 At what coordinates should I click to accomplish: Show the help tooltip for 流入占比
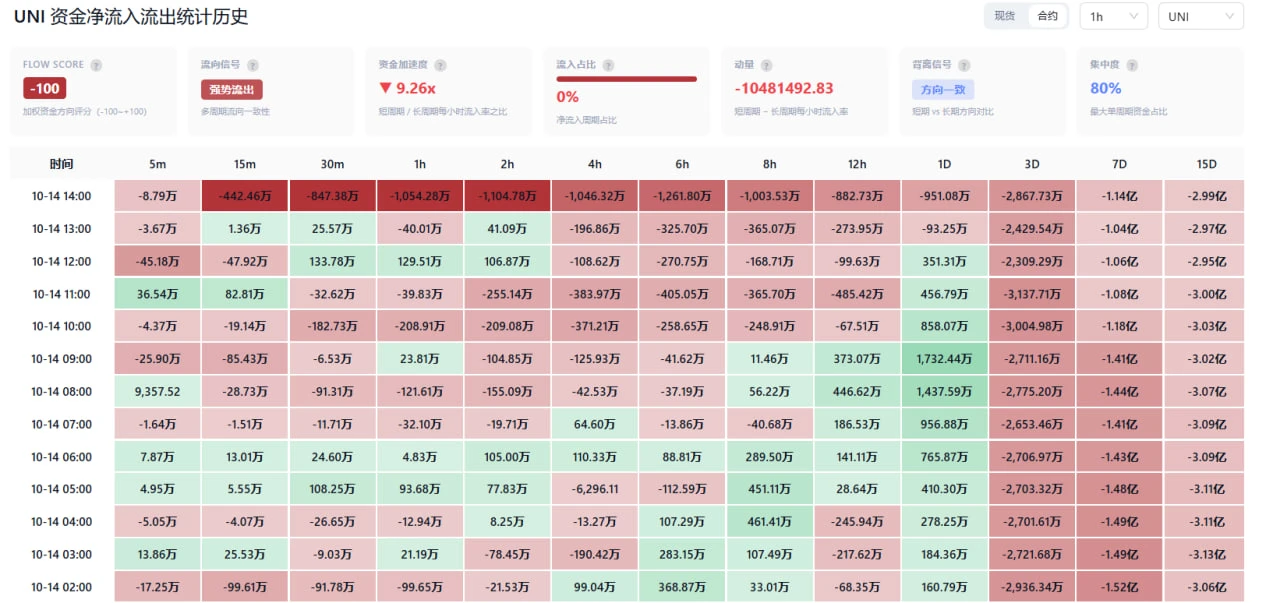607,65
